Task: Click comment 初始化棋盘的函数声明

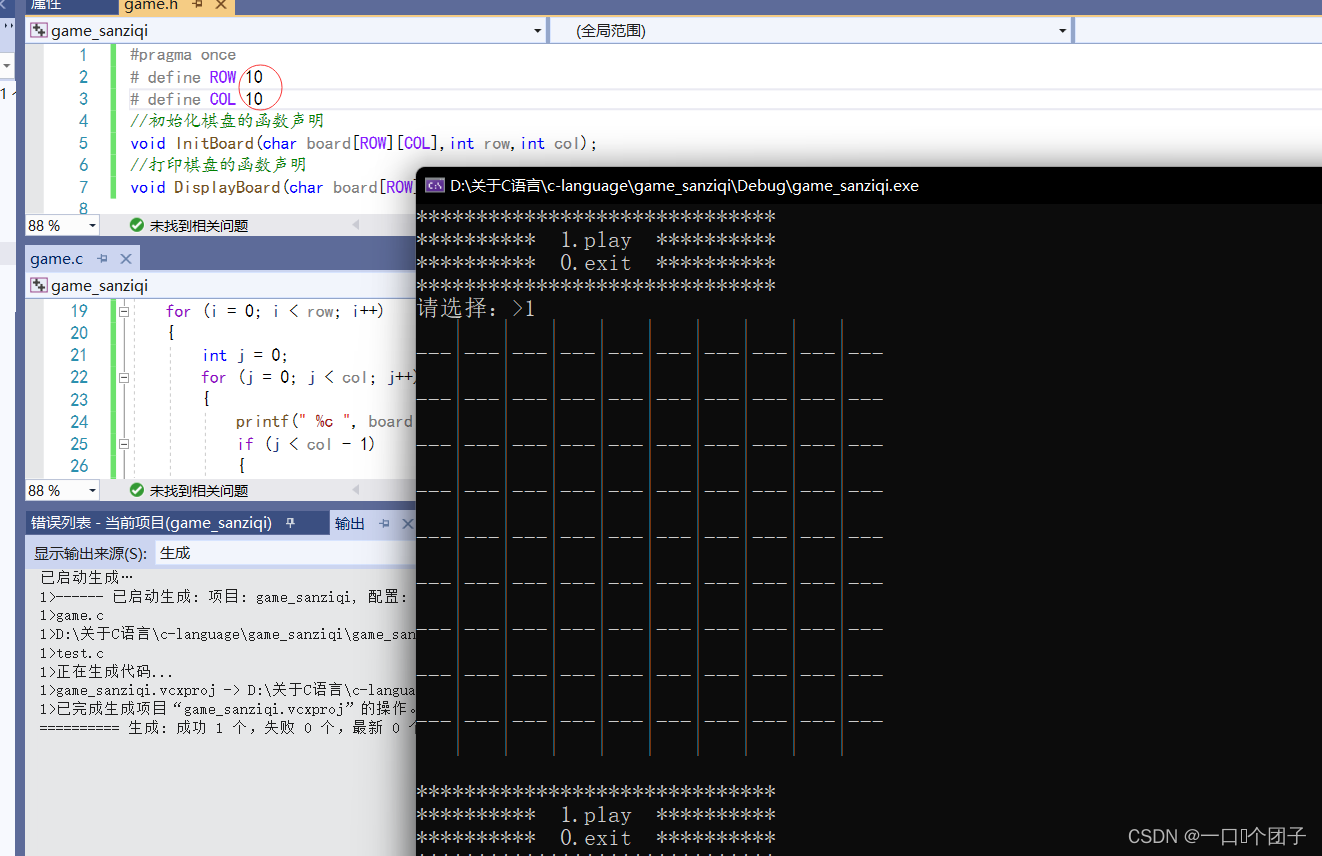Action: 227,121
